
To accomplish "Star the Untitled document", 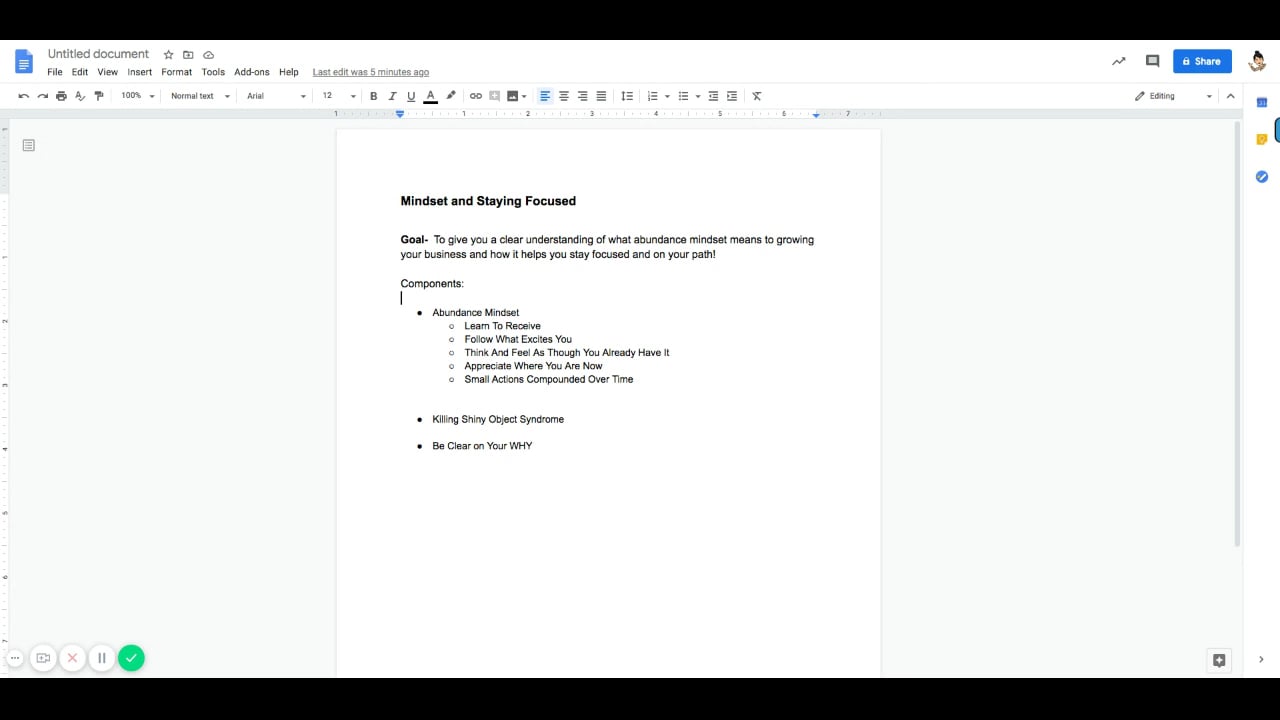I will coord(169,55).
